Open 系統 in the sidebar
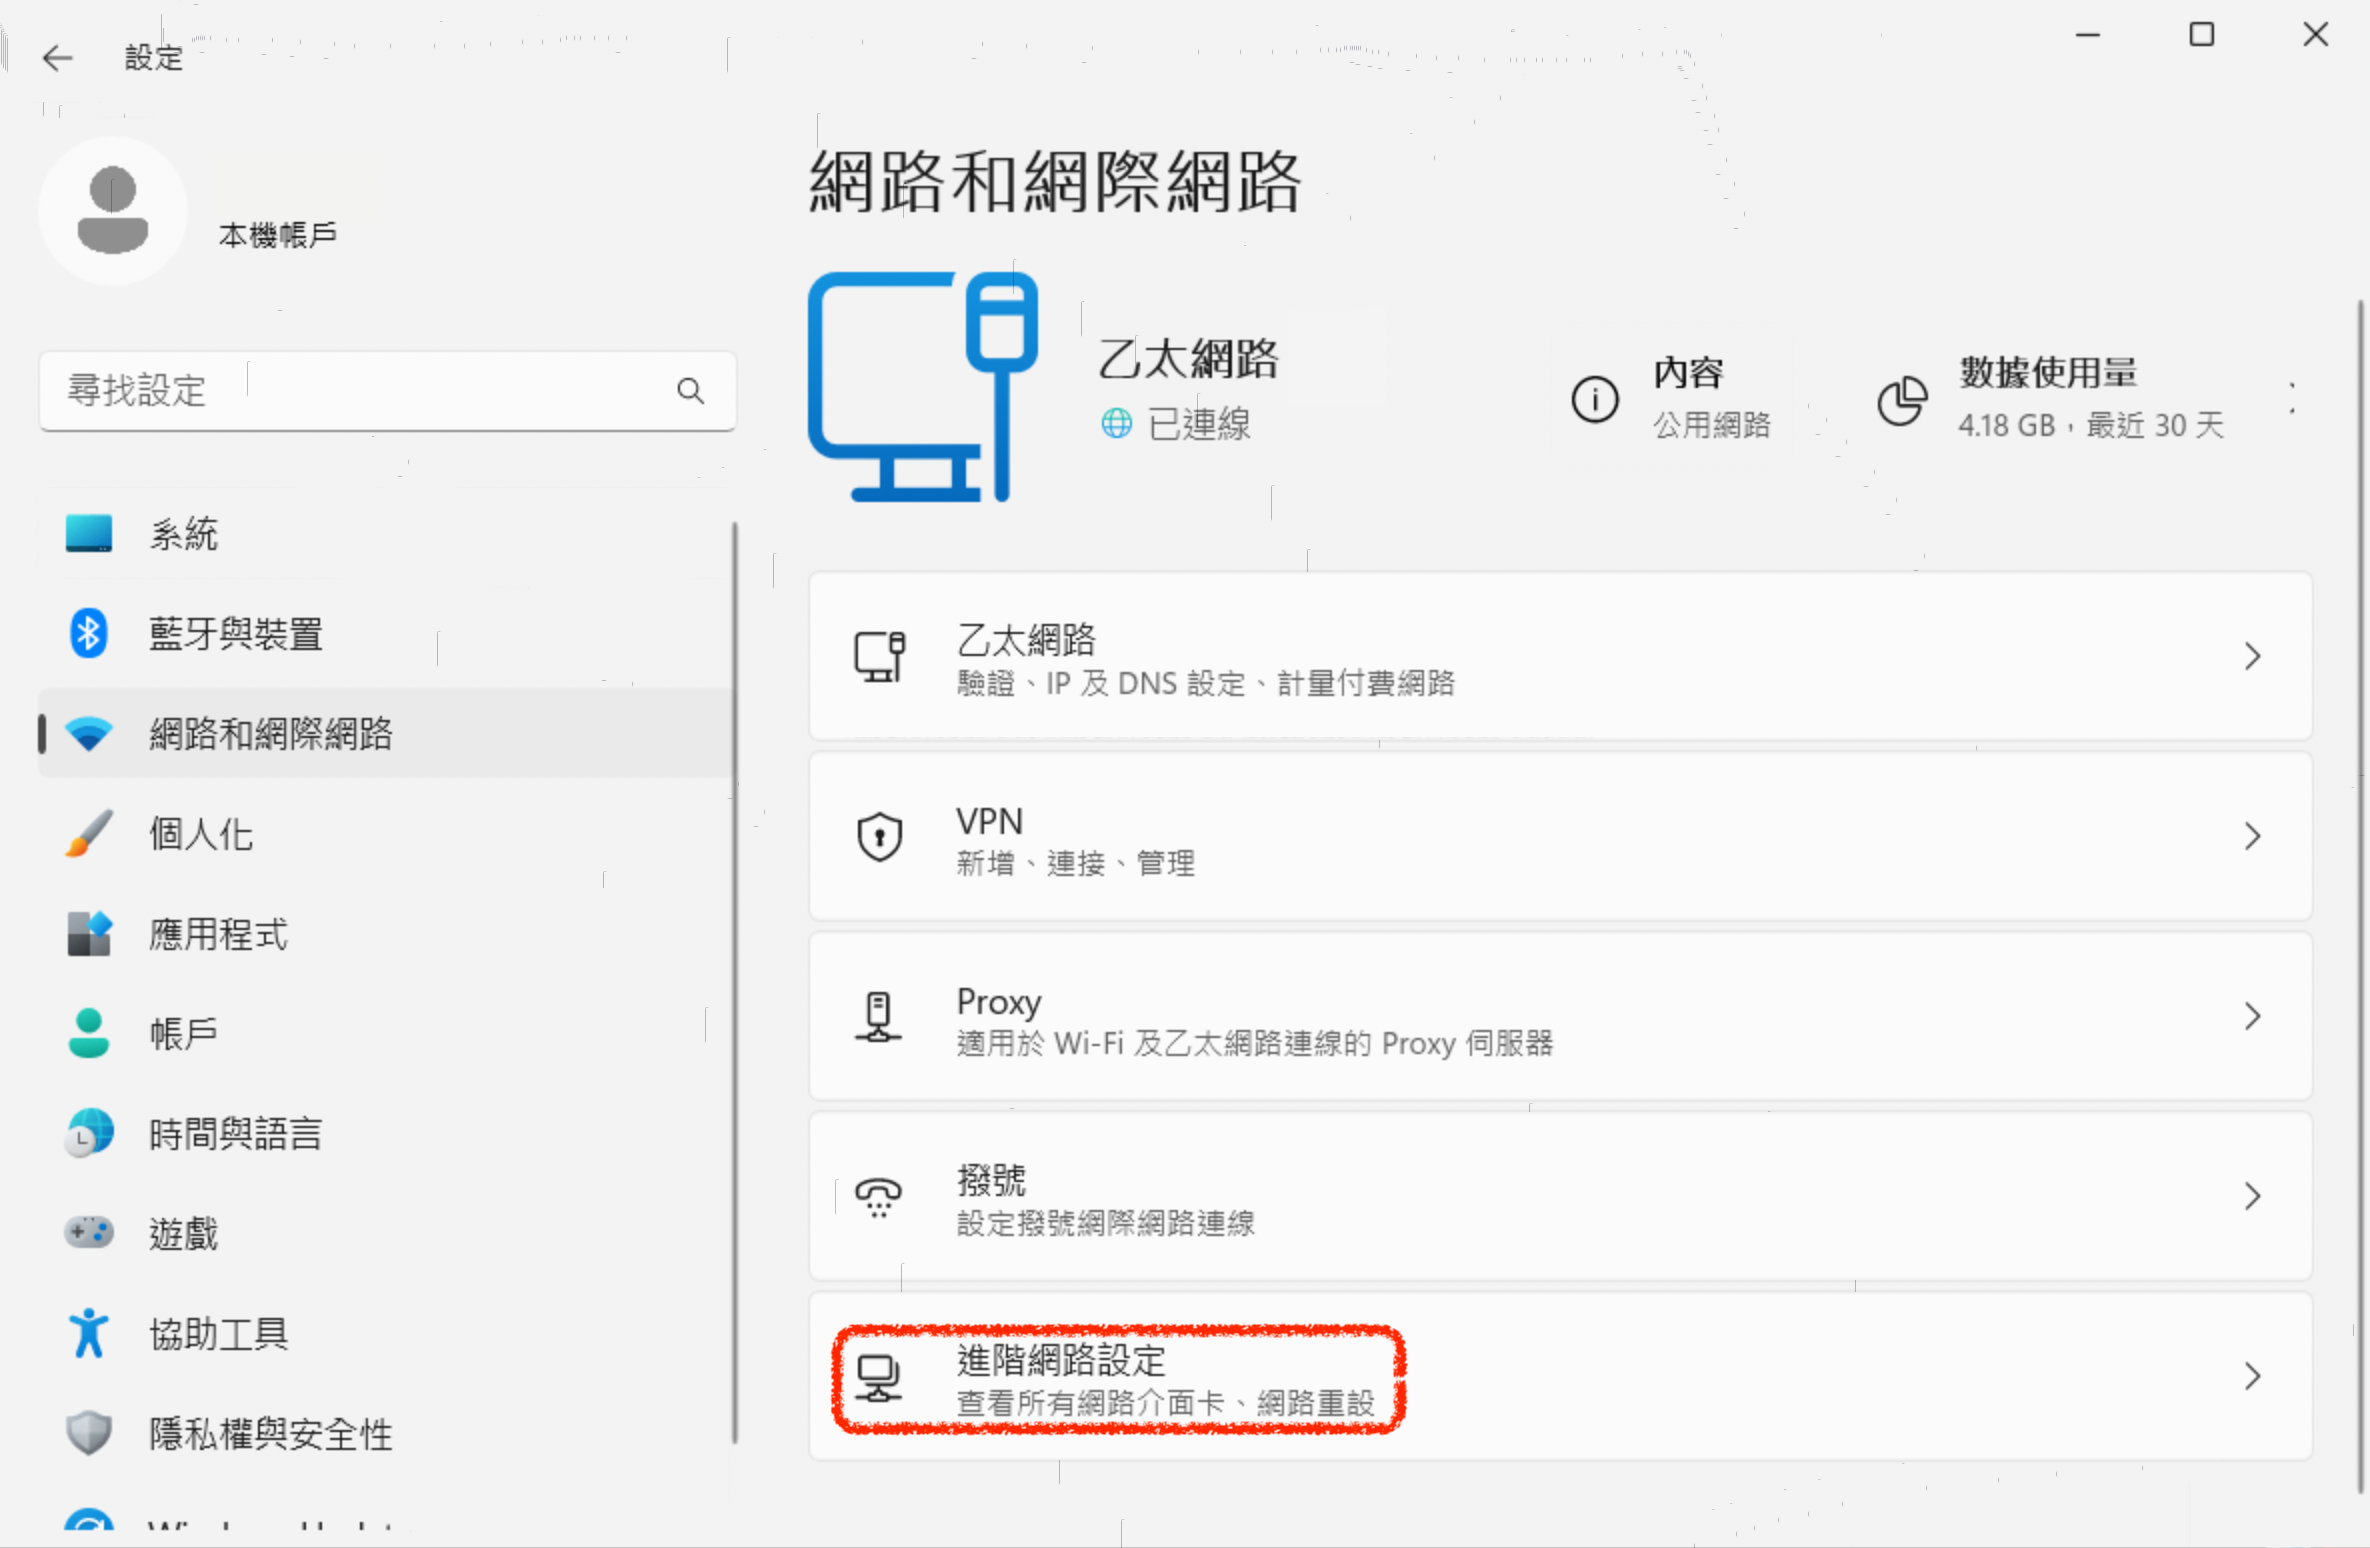 coord(184,534)
